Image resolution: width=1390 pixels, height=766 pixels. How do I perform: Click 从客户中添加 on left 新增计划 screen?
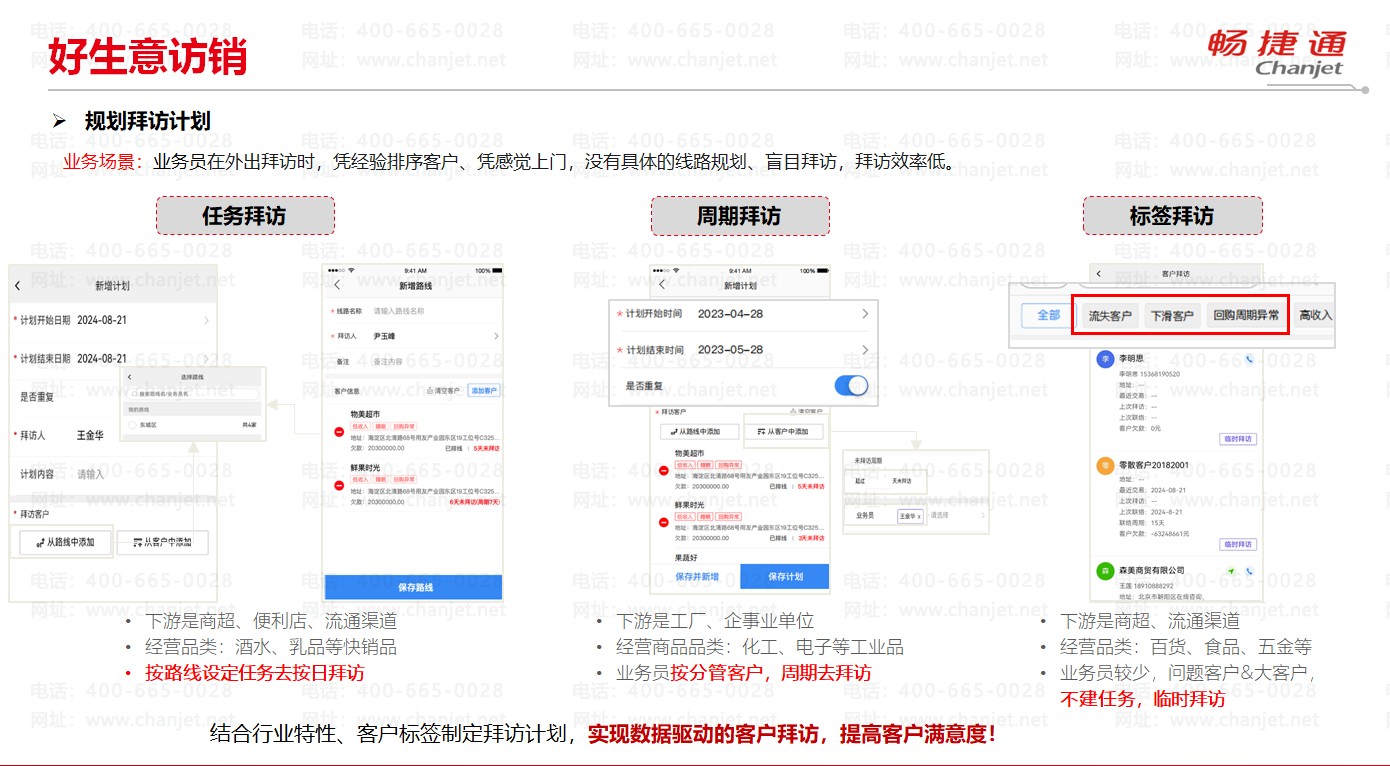tap(161, 543)
